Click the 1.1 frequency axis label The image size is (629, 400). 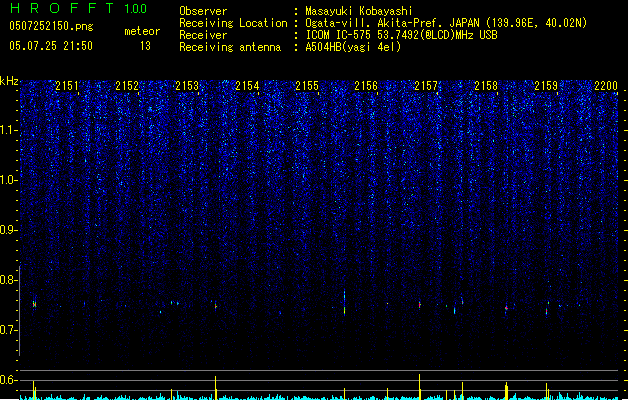pos(9,130)
